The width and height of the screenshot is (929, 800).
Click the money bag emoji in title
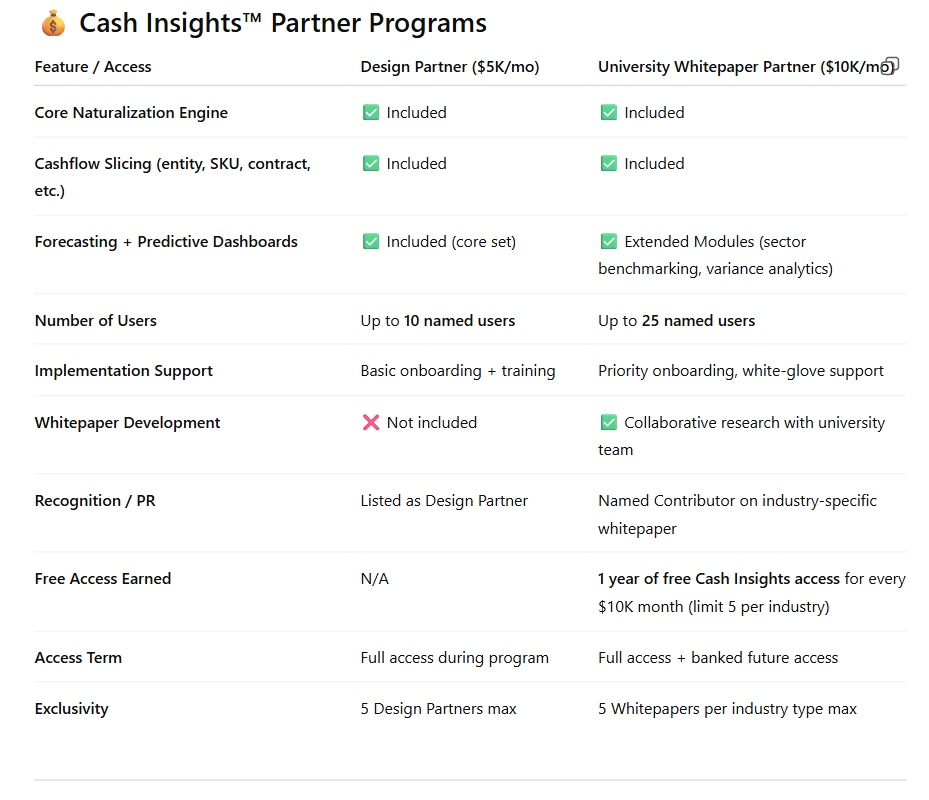(x=53, y=23)
